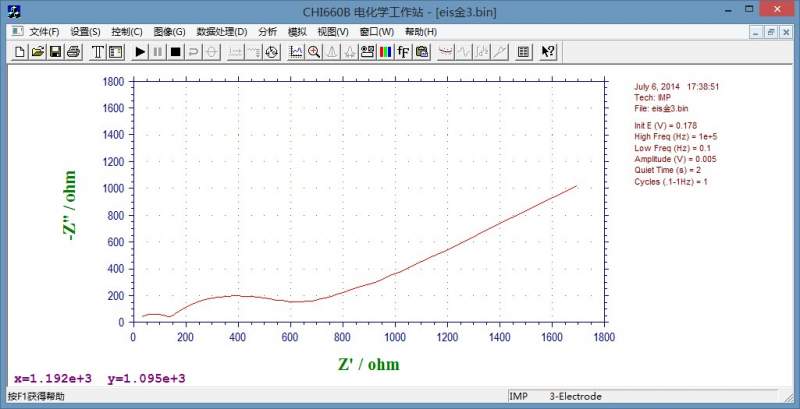Screen dimensions: 800x409
Task: Click the New file icon
Action: coord(20,51)
